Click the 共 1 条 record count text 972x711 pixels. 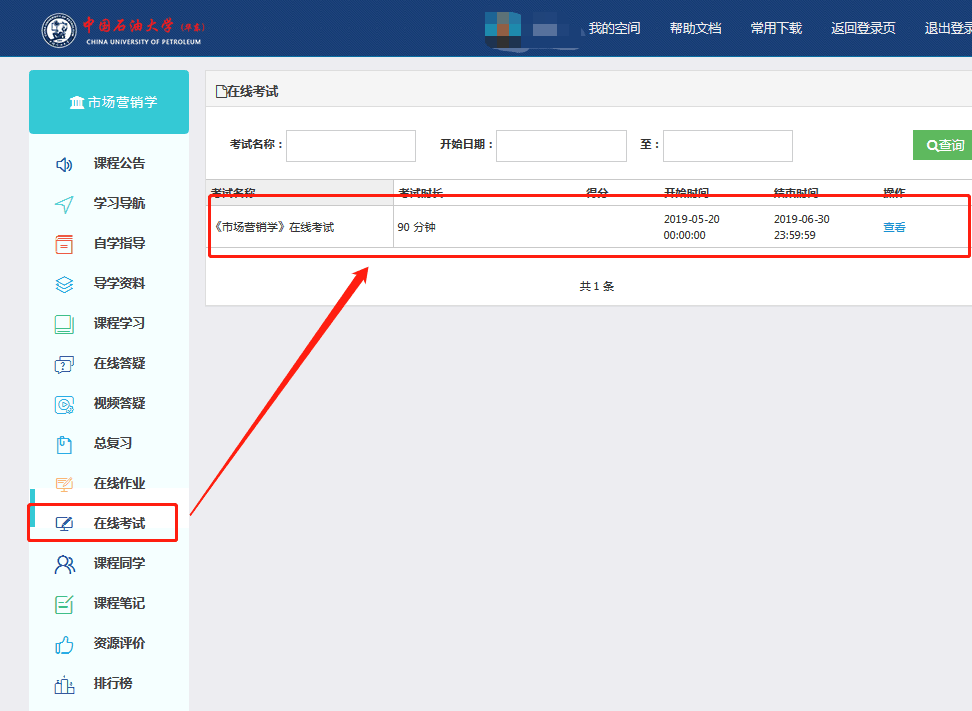tap(596, 286)
